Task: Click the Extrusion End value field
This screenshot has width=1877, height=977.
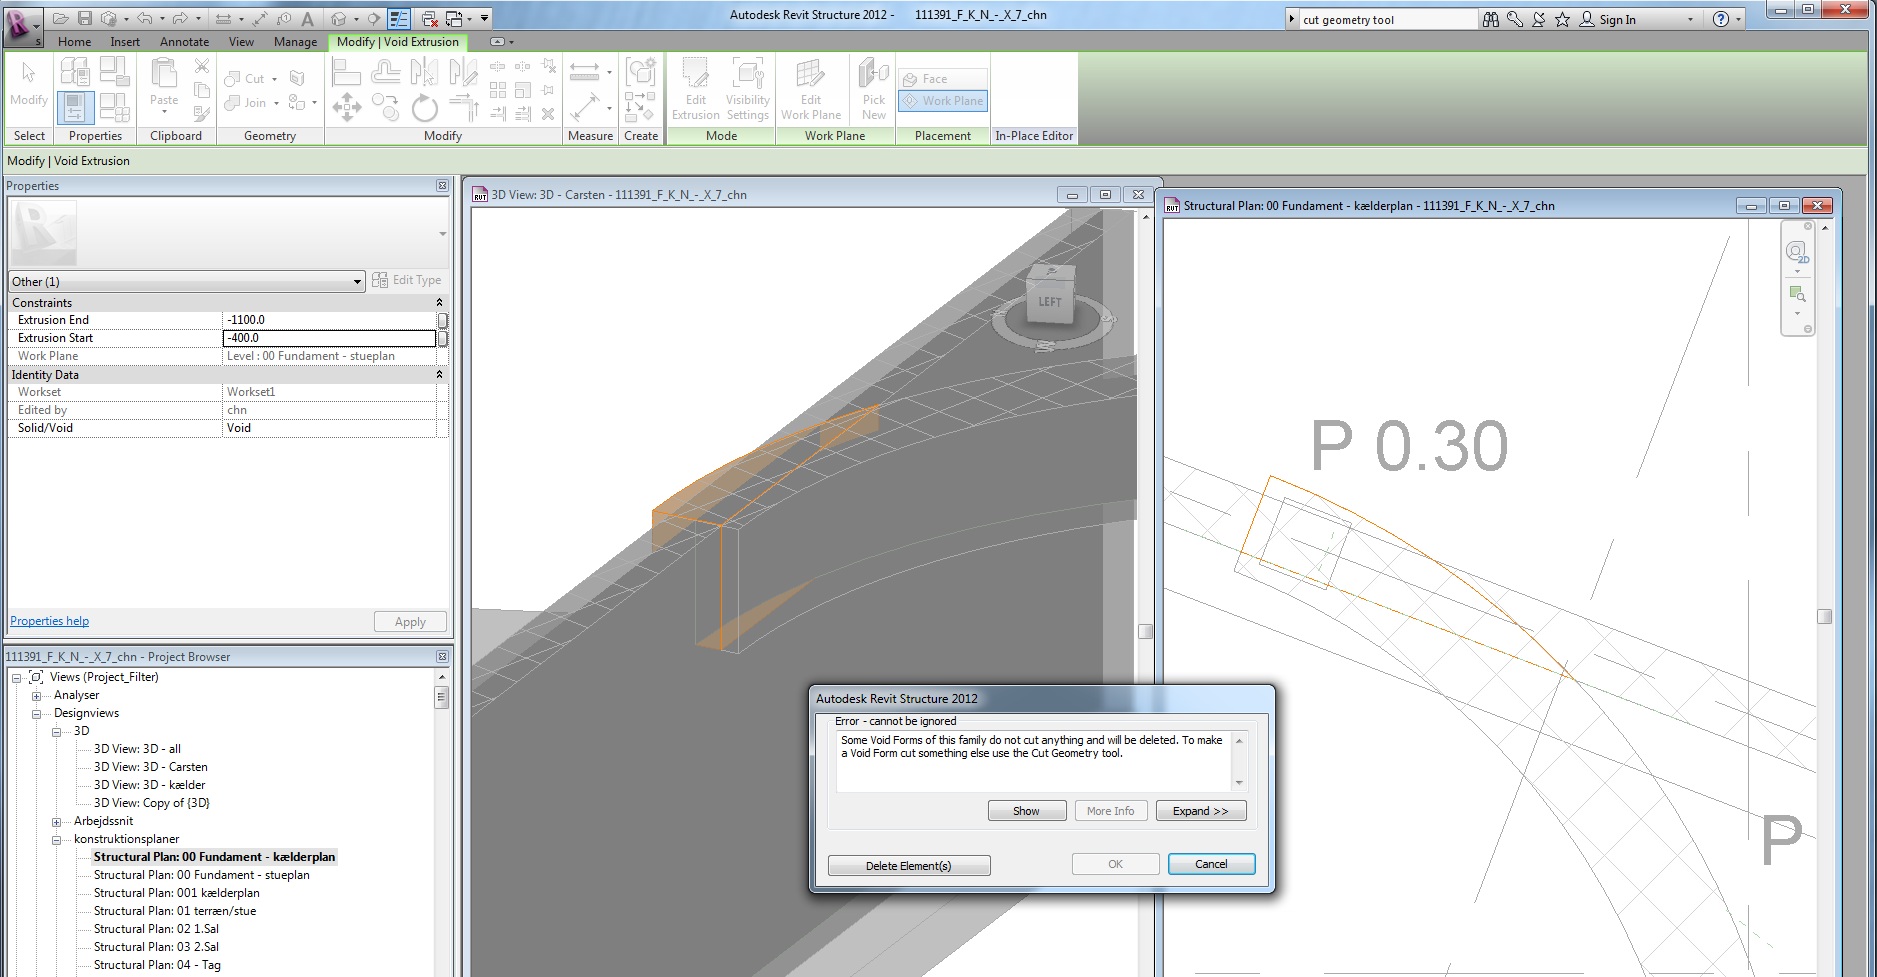Action: (330, 320)
